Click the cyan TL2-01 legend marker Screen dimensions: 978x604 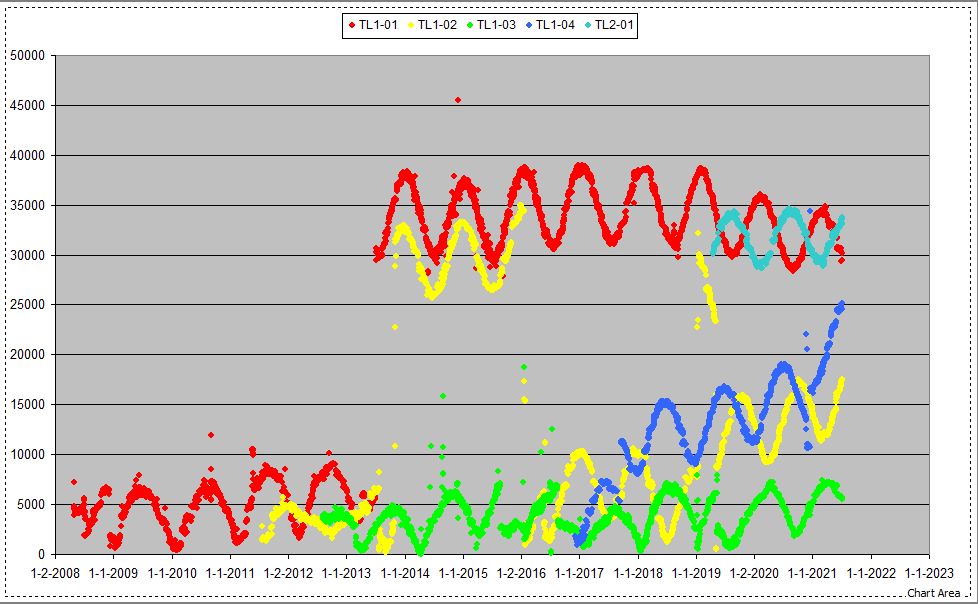pyautogui.click(x=587, y=25)
